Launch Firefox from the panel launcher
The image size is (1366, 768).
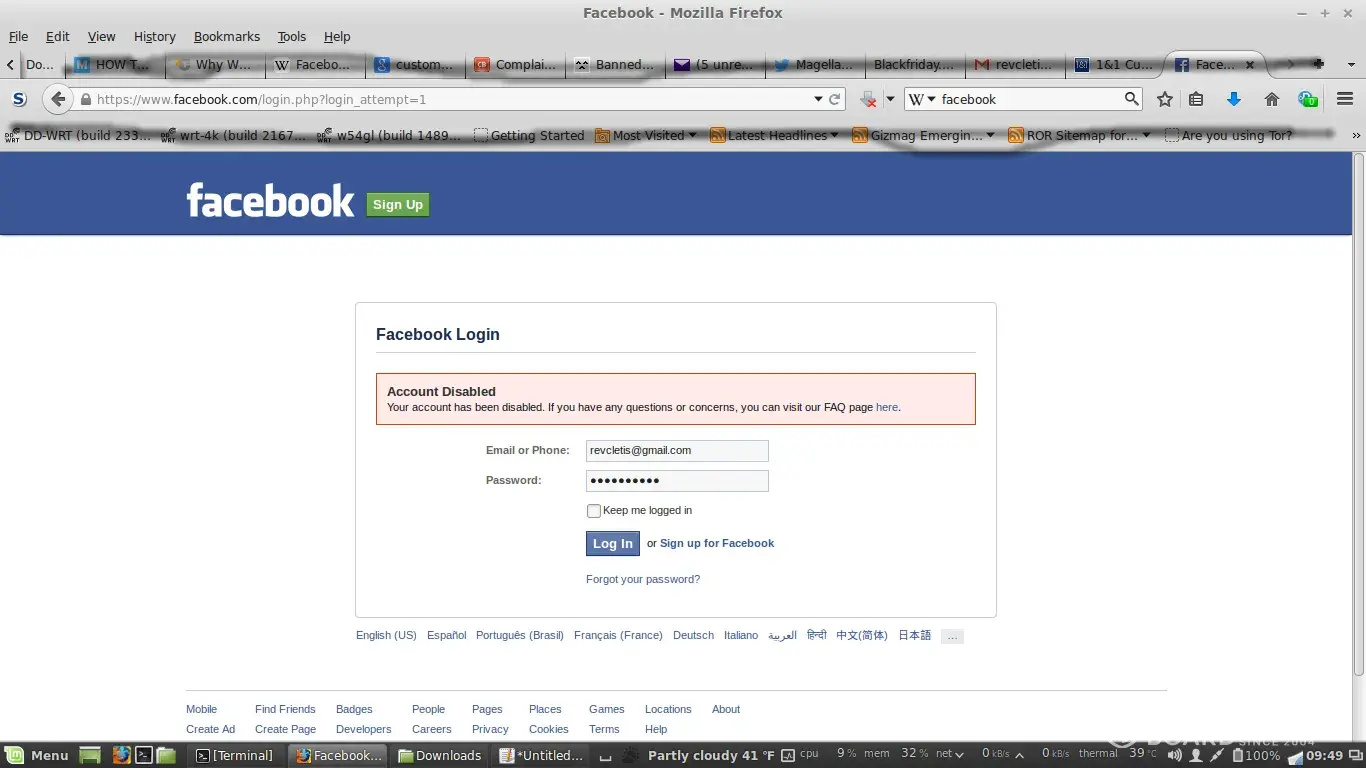tap(121, 755)
